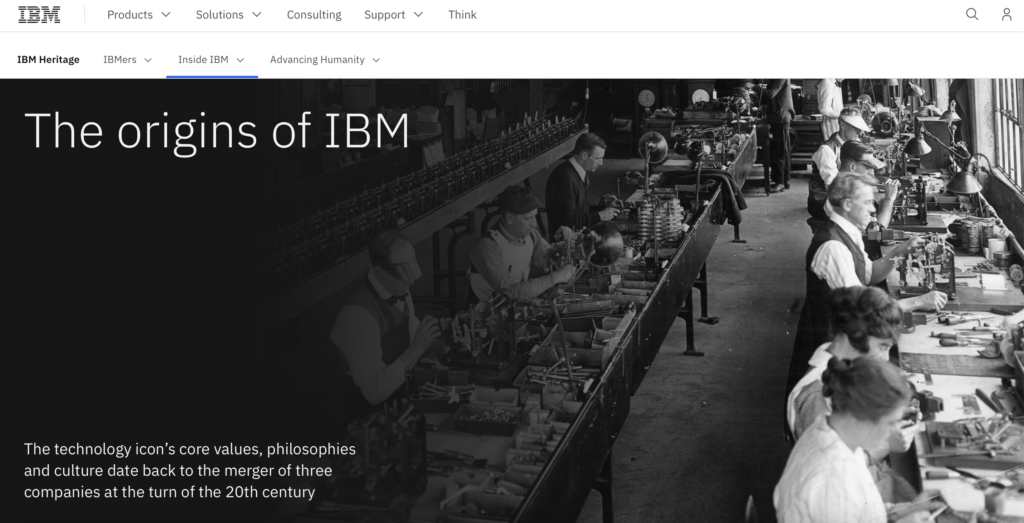This screenshot has height=523, width=1024.
Task: Open the Consulting link
Action: click(314, 14)
